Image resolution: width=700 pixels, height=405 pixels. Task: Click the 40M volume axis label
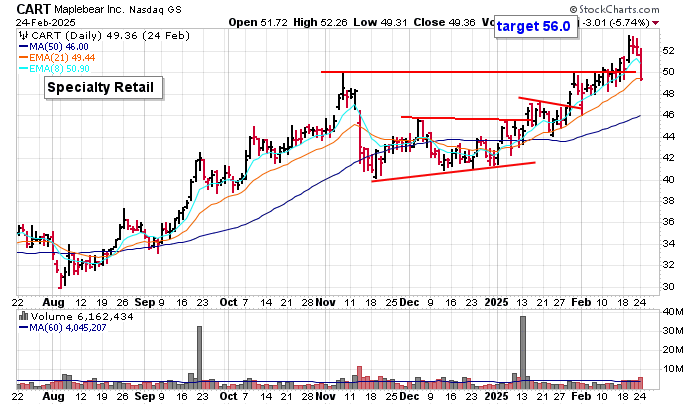click(673, 312)
